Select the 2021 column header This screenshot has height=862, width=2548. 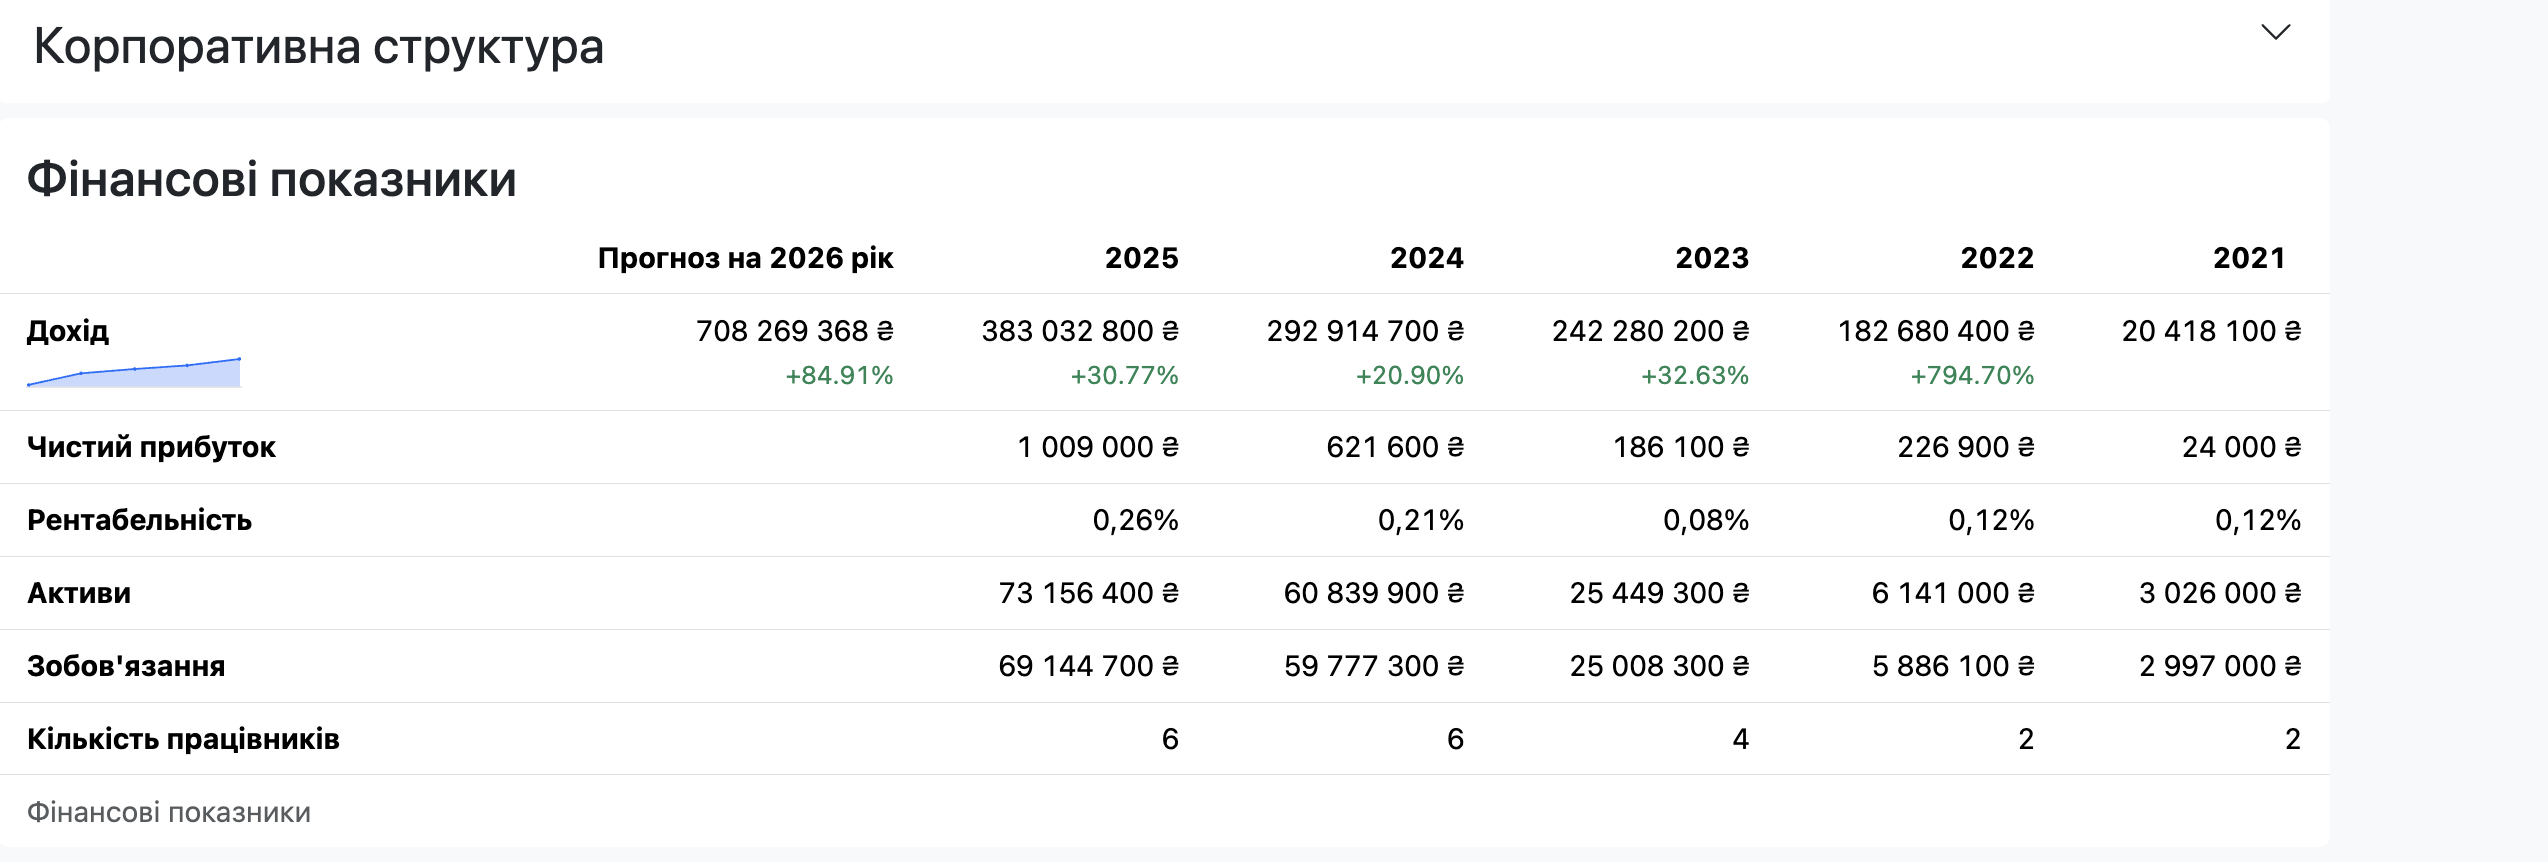coord(2249,258)
